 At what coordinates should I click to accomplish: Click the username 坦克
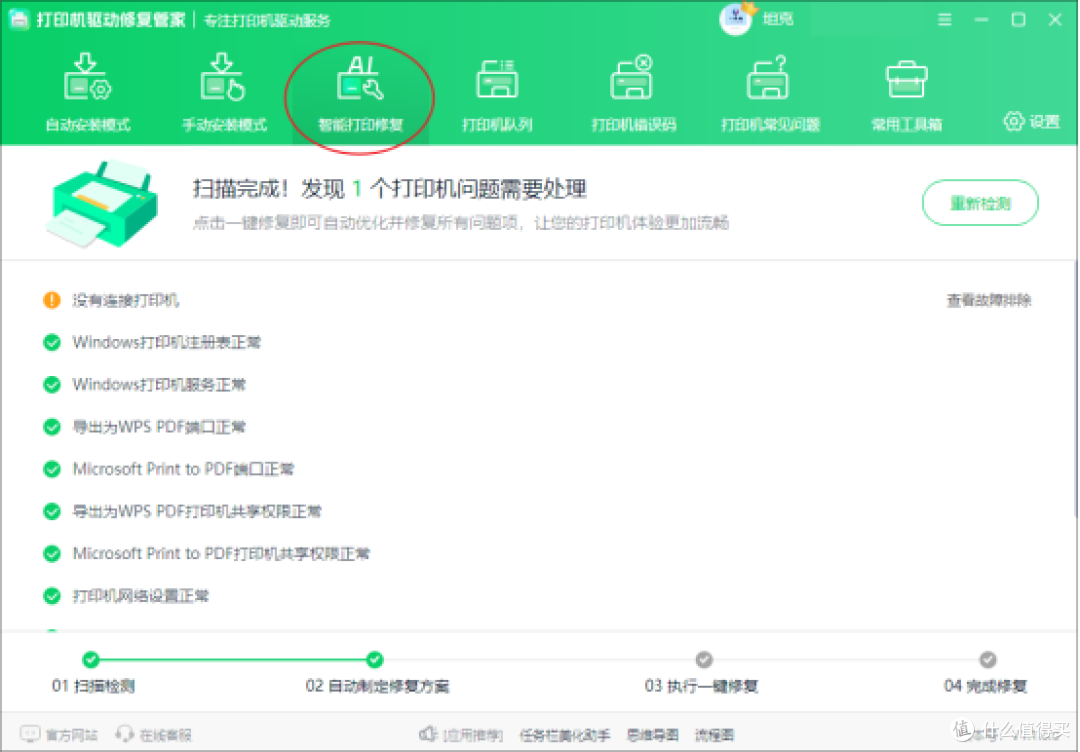click(x=778, y=19)
